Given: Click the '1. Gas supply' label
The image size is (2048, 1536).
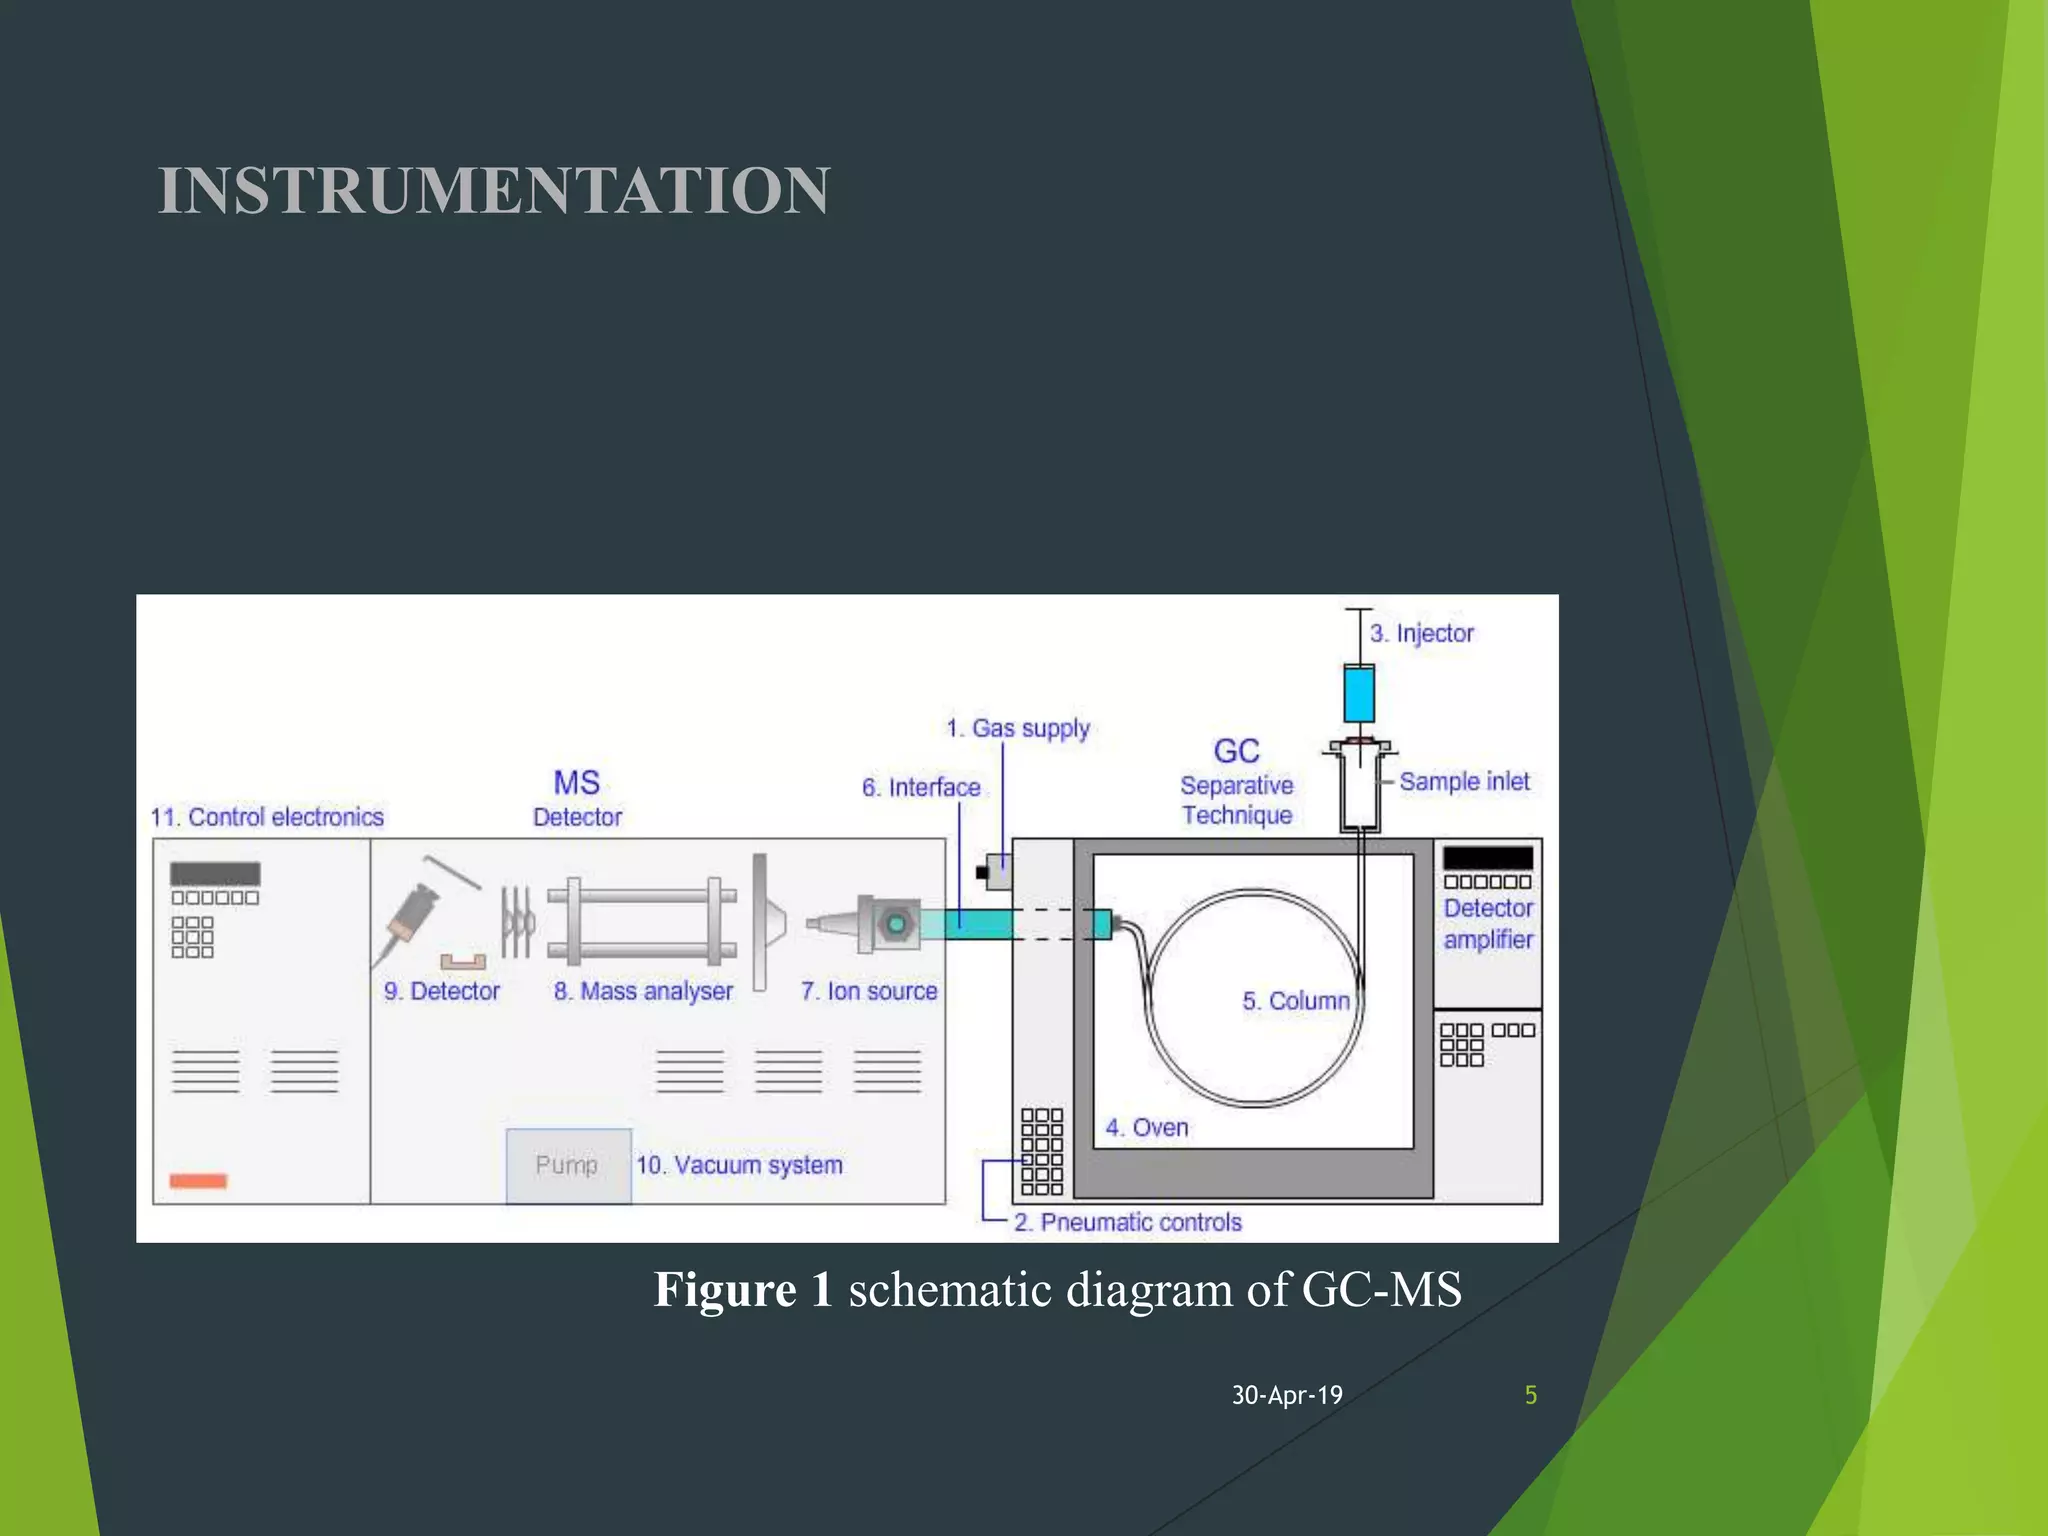Looking at the screenshot, I should click(x=1018, y=728).
